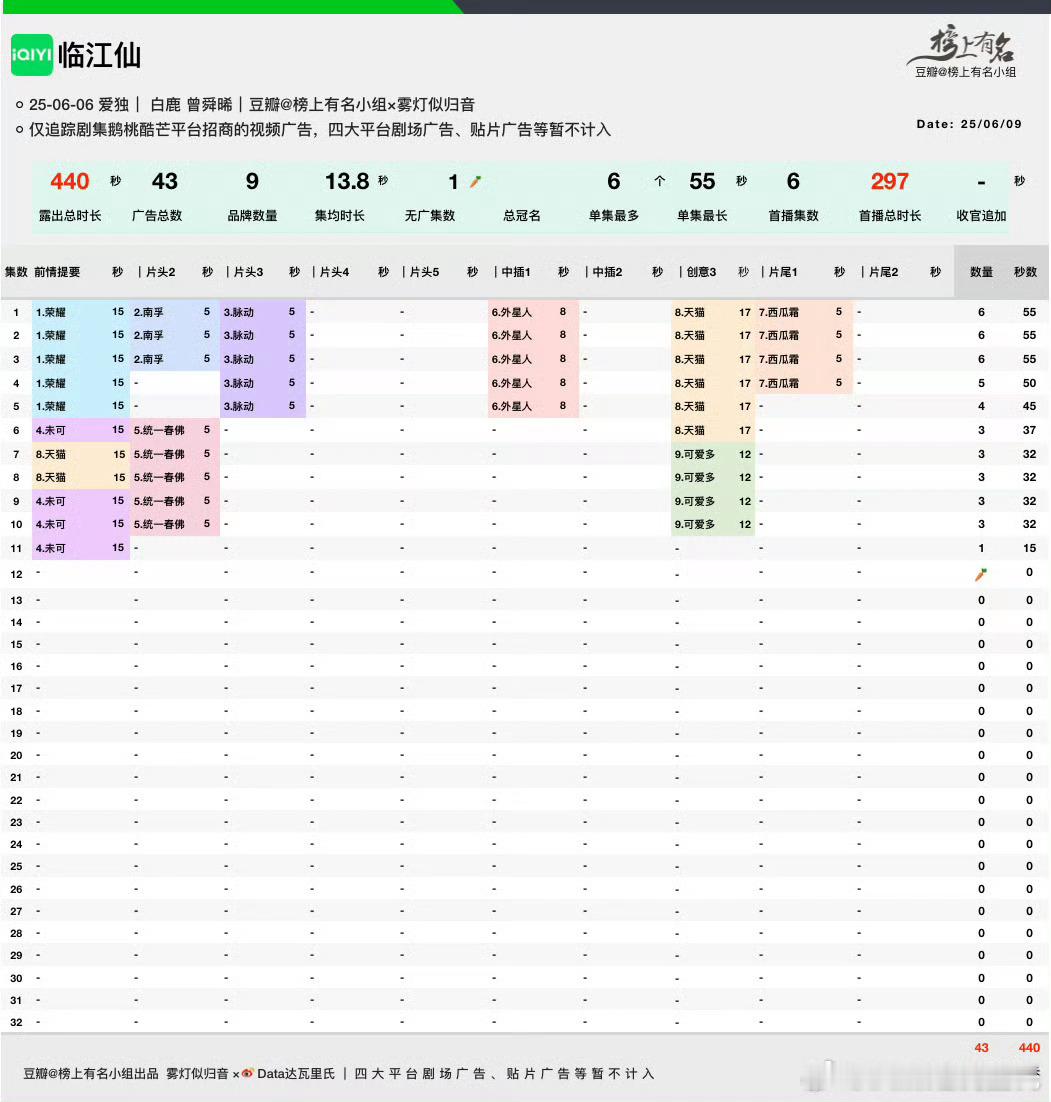Click 7.西瓜霜 in episode 4 row
Image resolution: width=1051 pixels, height=1102 pixels.
[x=778, y=383]
